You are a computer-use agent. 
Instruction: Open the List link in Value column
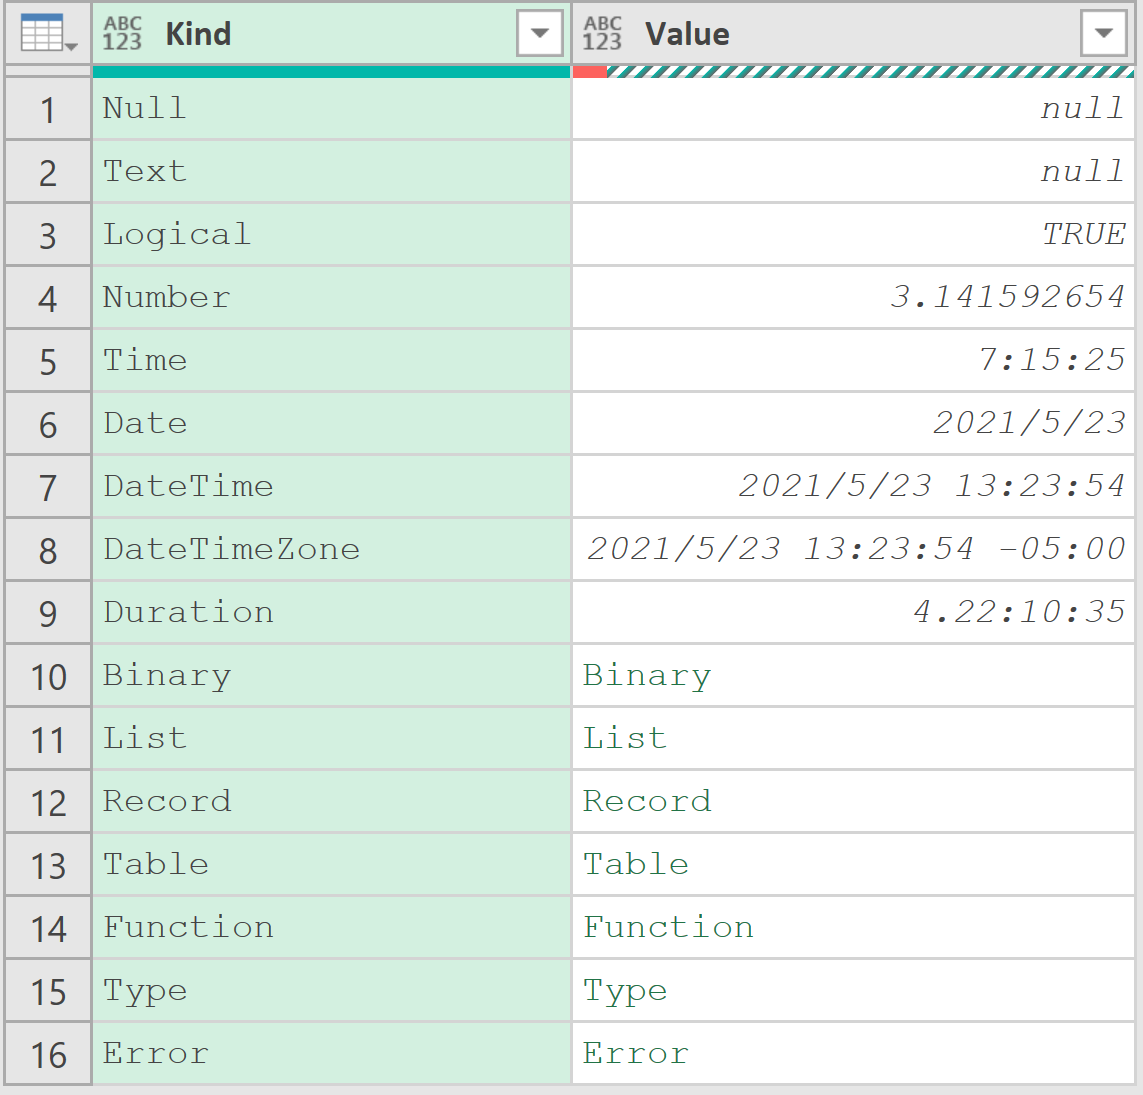(625, 739)
